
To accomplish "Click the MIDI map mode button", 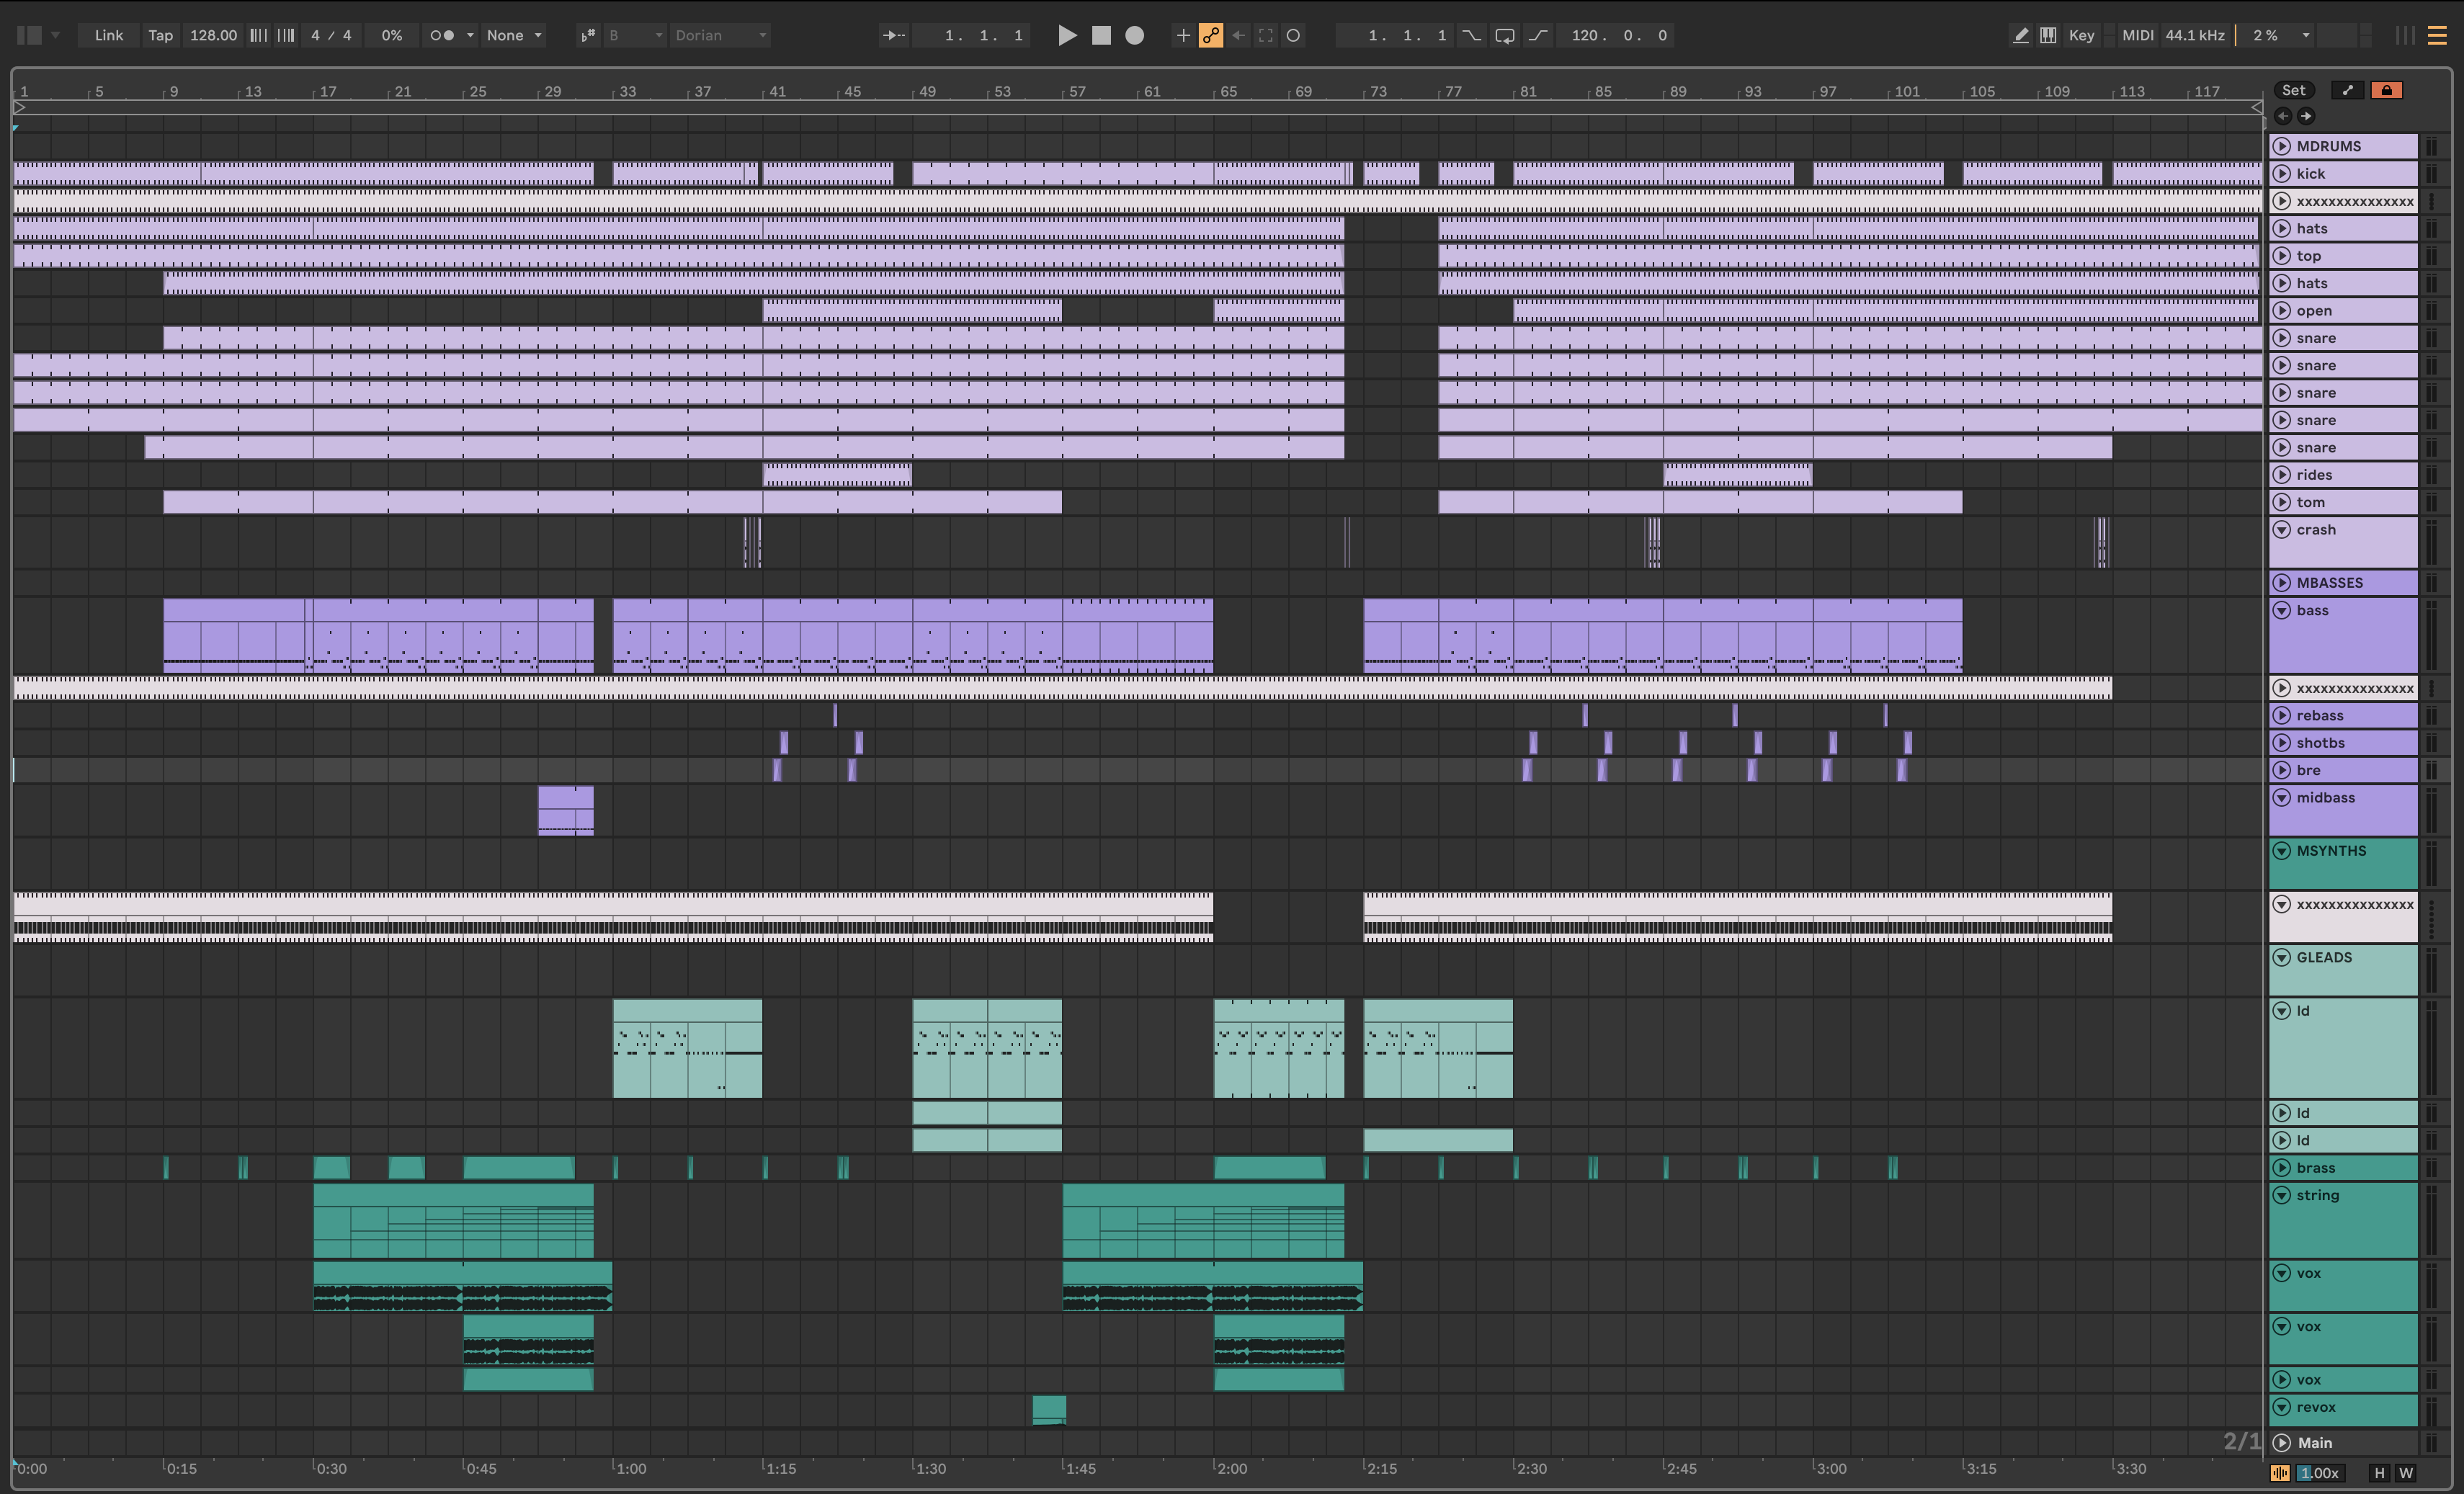I will (x=2137, y=35).
